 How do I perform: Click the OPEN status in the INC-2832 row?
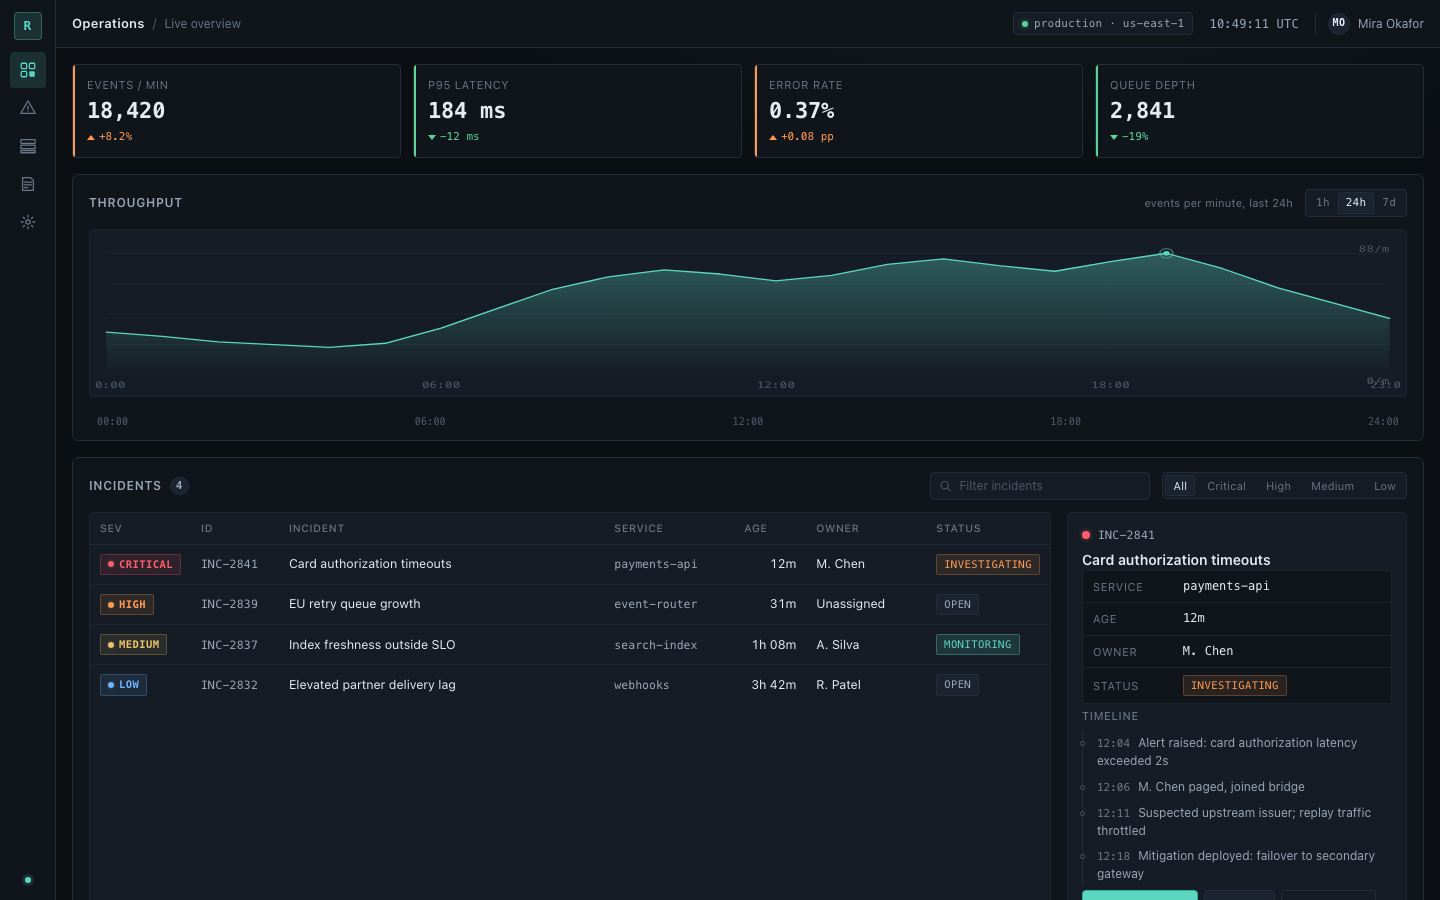click(957, 685)
